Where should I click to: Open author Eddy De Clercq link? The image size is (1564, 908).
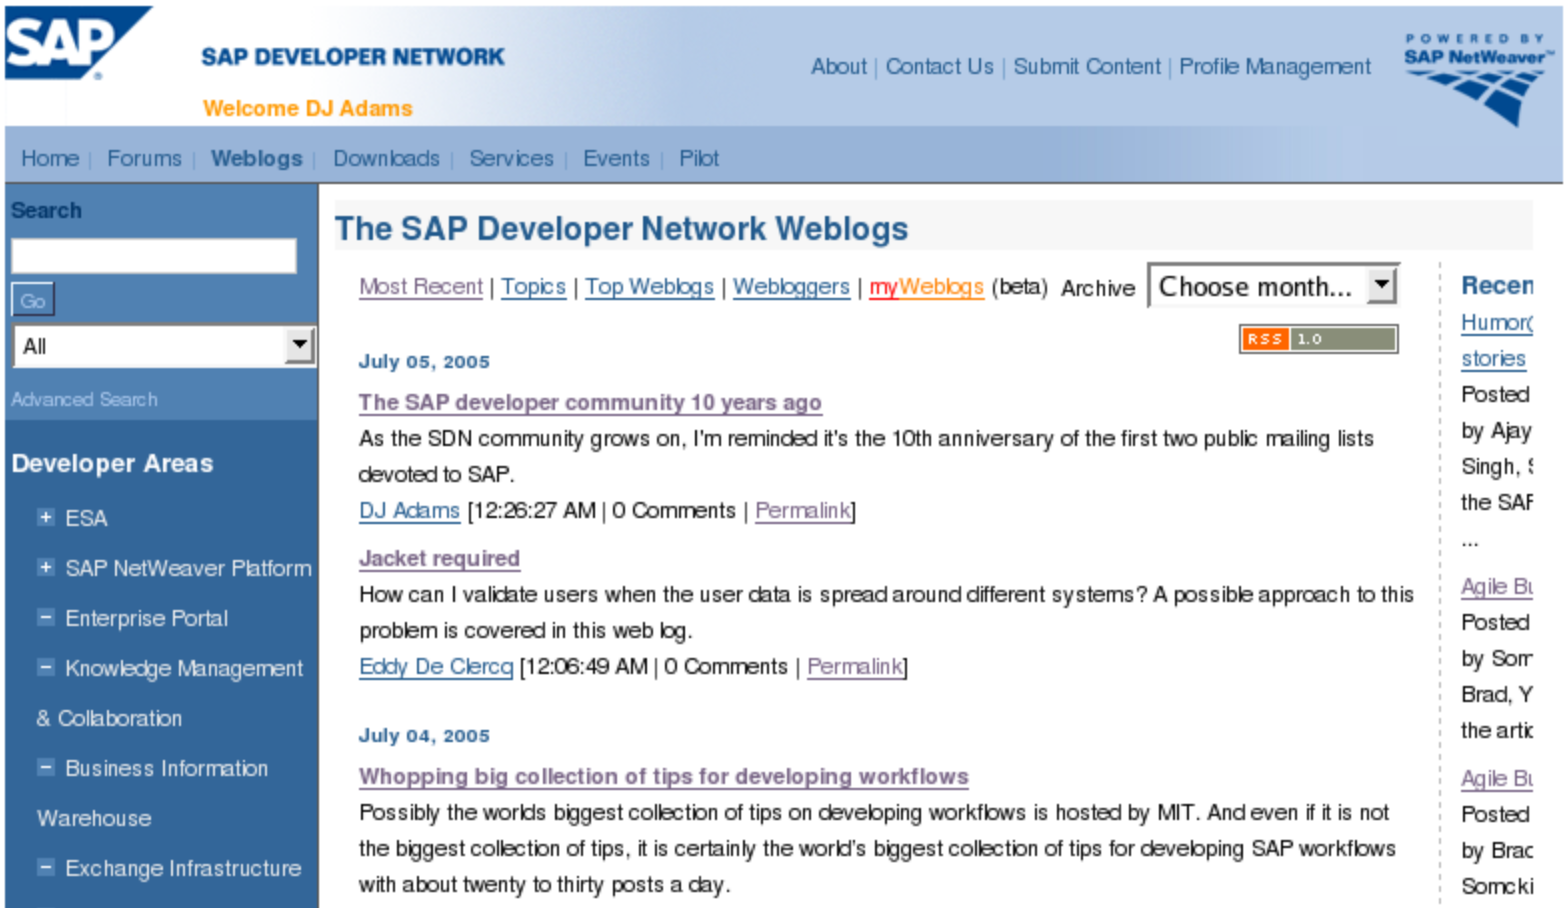(436, 666)
